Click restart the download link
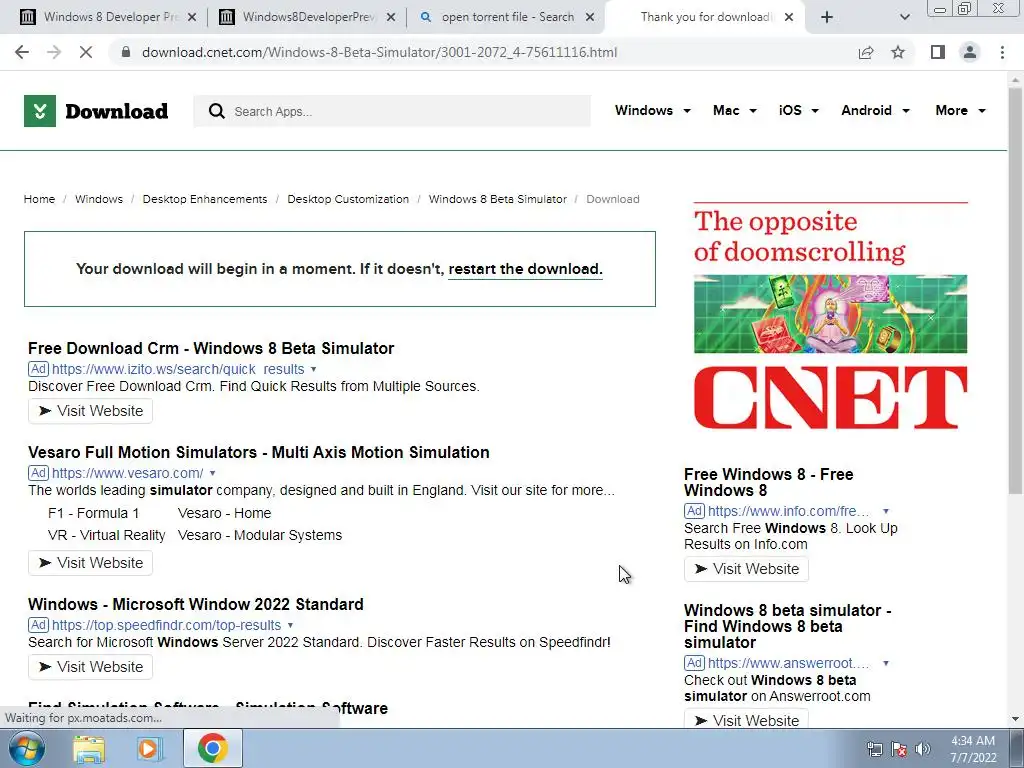Viewport: 1024px width, 768px height. 525,269
